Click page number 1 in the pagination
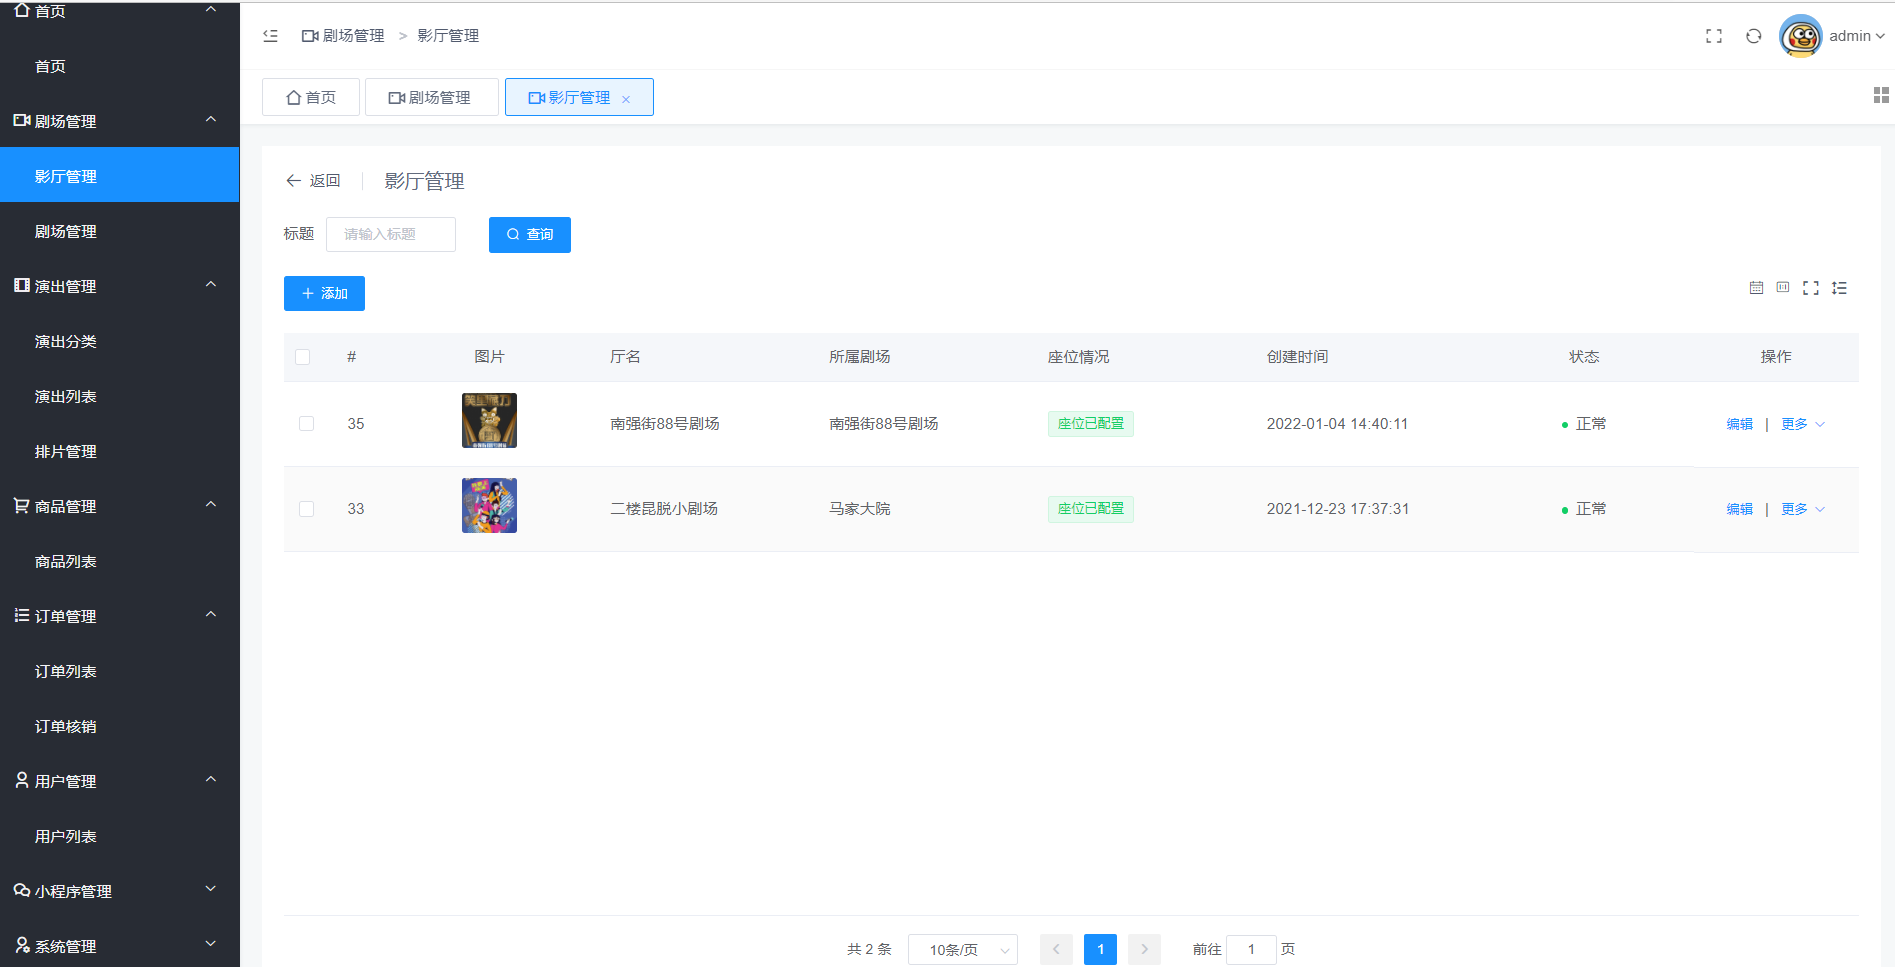The image size is (1895, 967). click(1100, 949)
